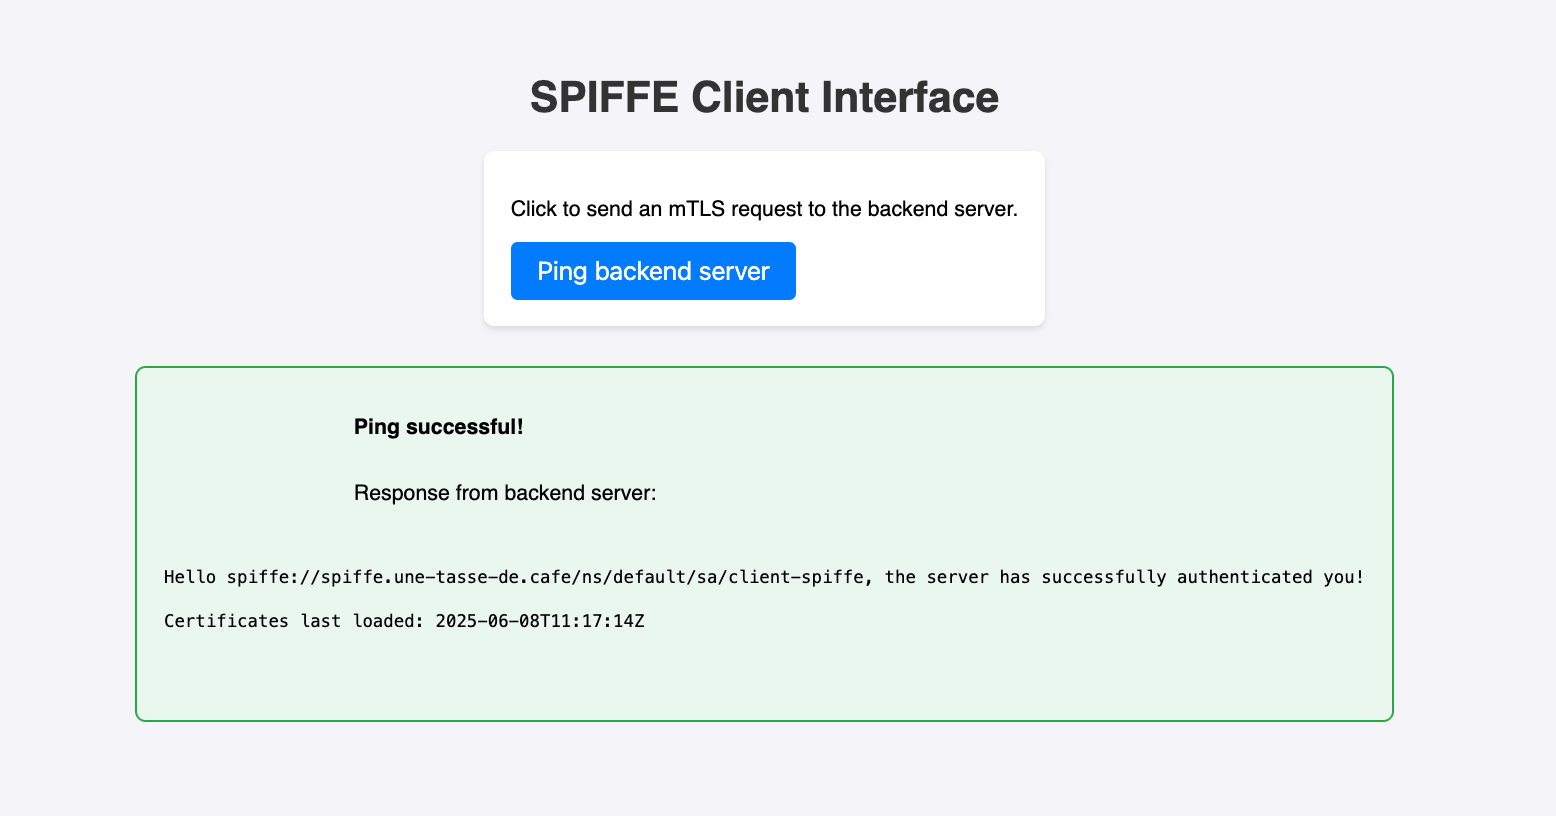Viewport: 1556px width, 816px height.
Task: Click the phrase the server has in the response
Action: point(957,577)
